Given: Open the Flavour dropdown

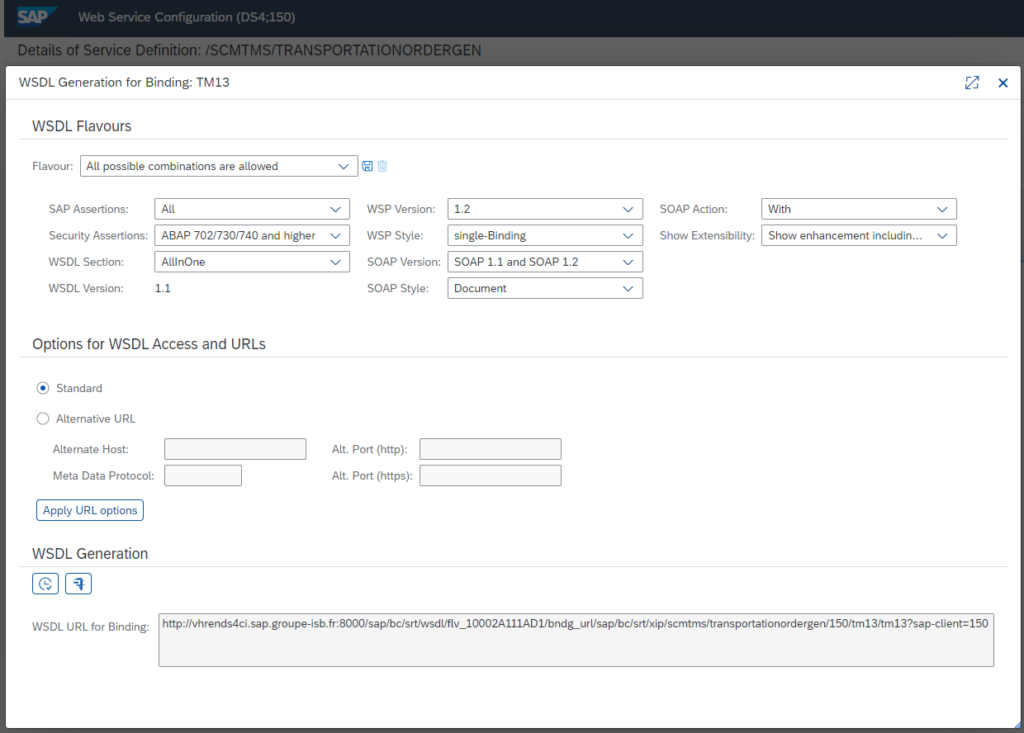Looking at the screenshot, I should point(219,166).
